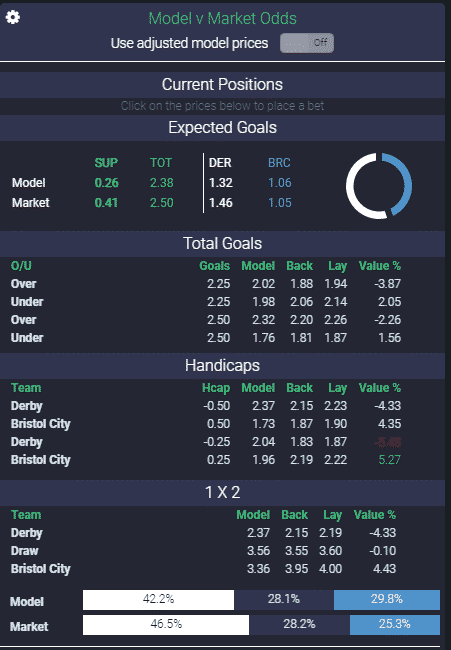Image resolution: width=451 pixels, height=650 pixels.
Task: Open settings via the gear icon
Action: pos(13,17)
